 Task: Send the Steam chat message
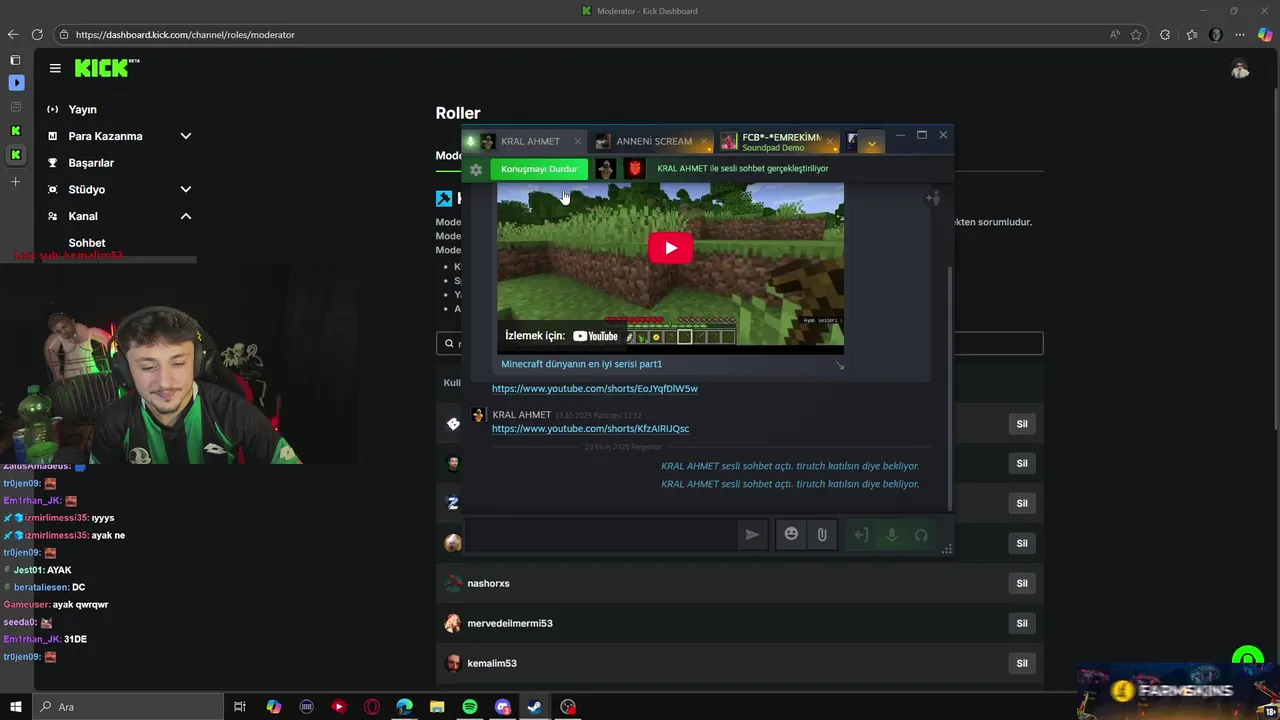(752, 535)
